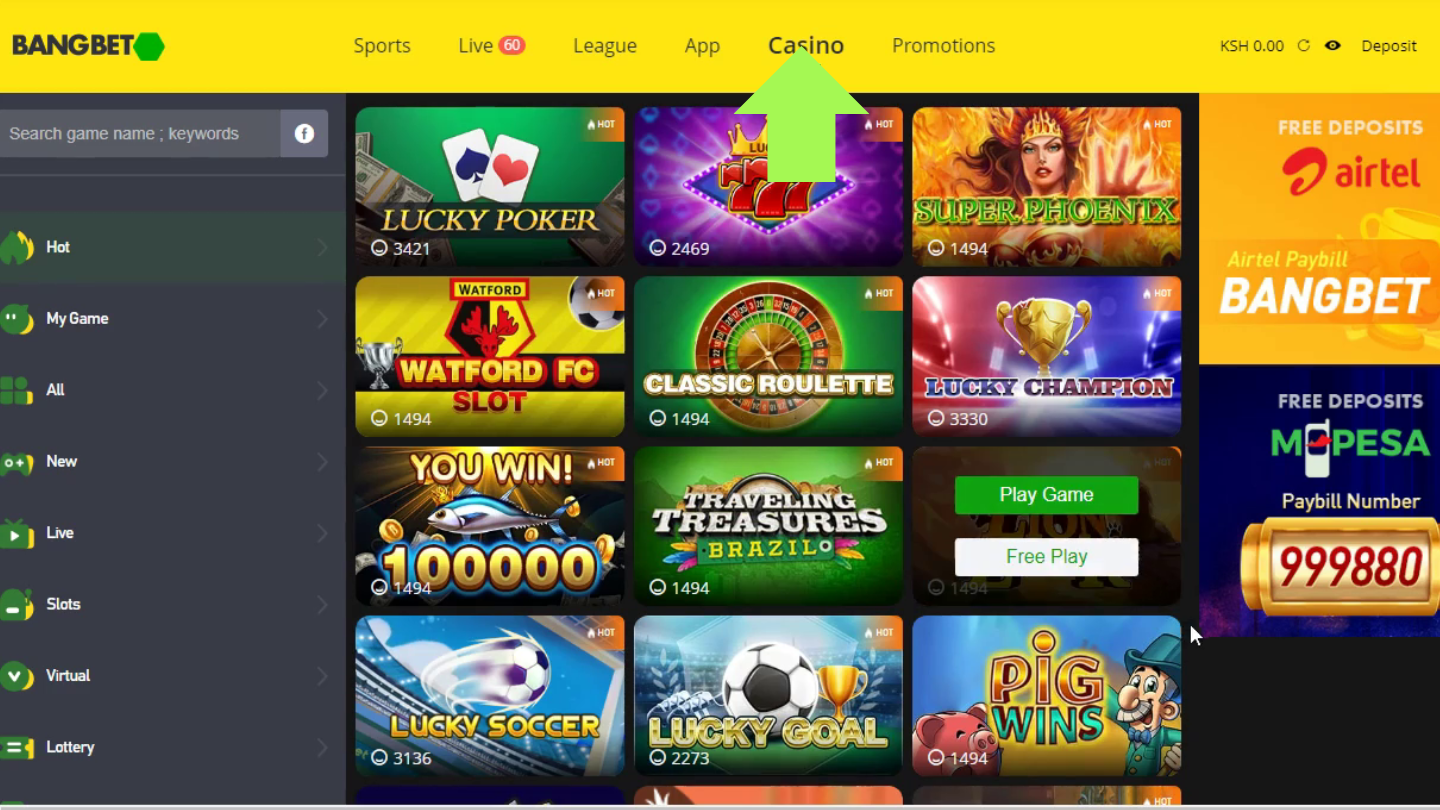Click the search game name field
Viewport: 1440px width, 810px height.
[x=140, y=133]
